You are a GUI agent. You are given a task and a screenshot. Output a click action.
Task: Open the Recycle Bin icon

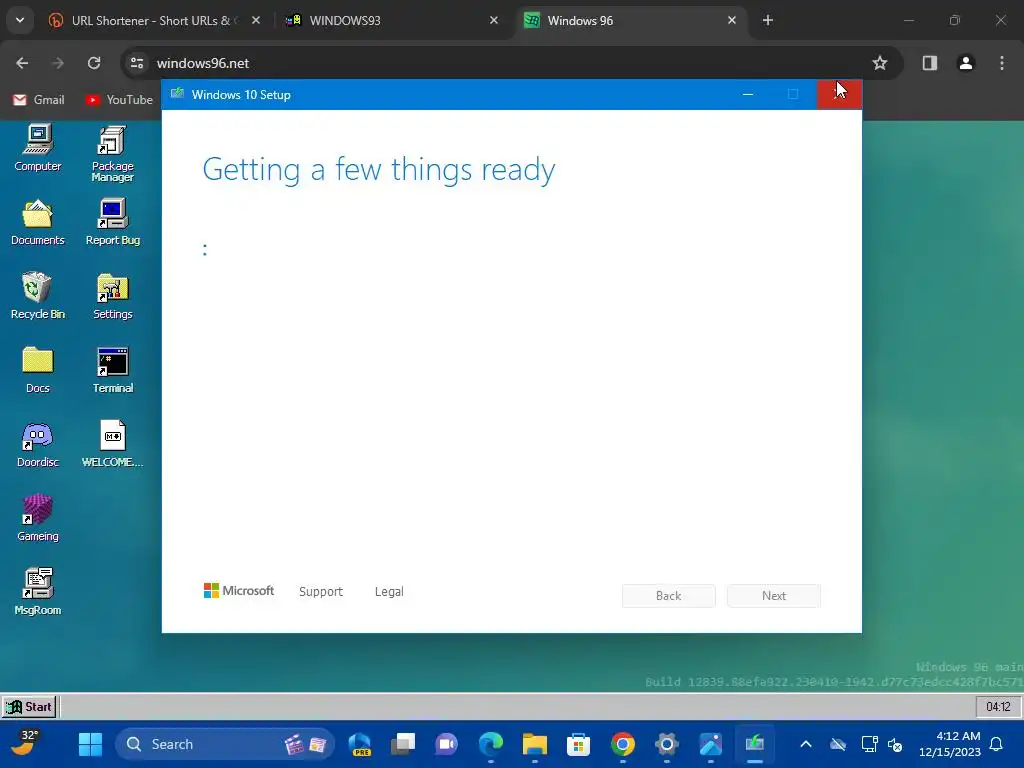(x=37, y=296)
